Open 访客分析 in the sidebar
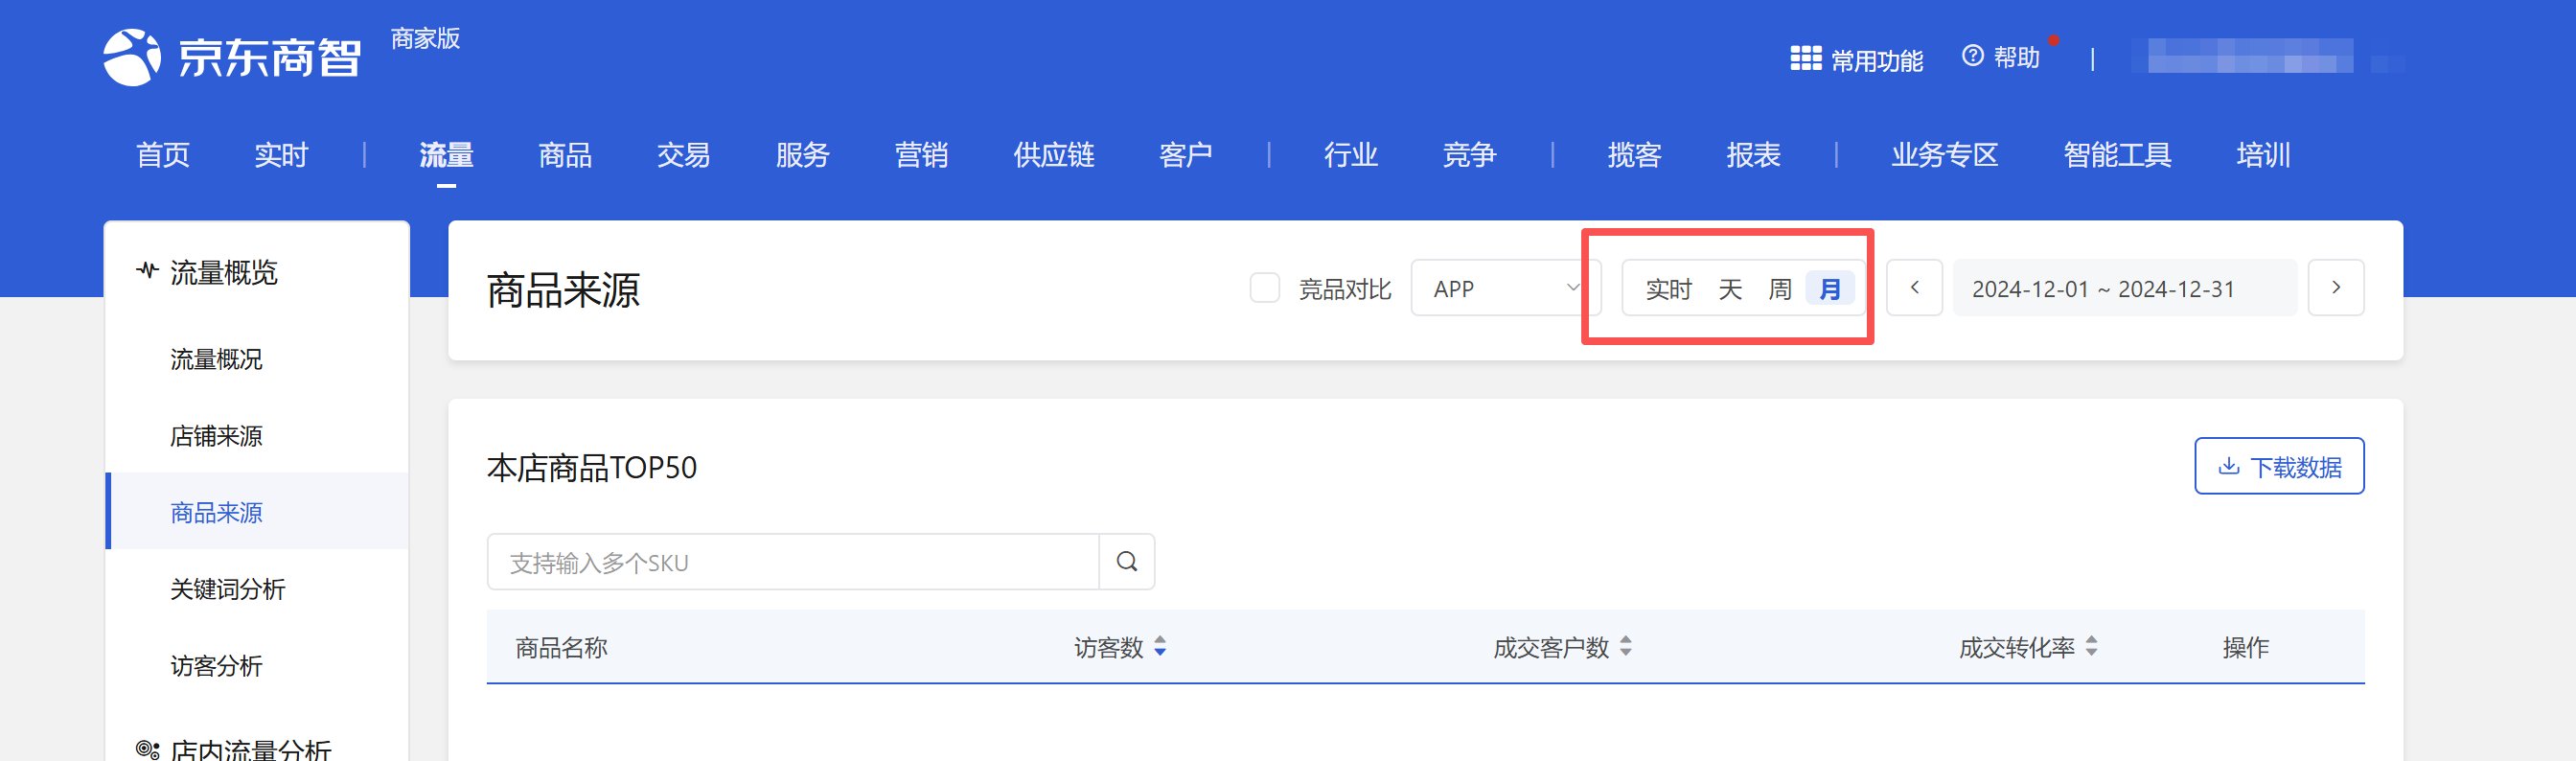This screenshot has width=2576, height=761. click(216, 666)
